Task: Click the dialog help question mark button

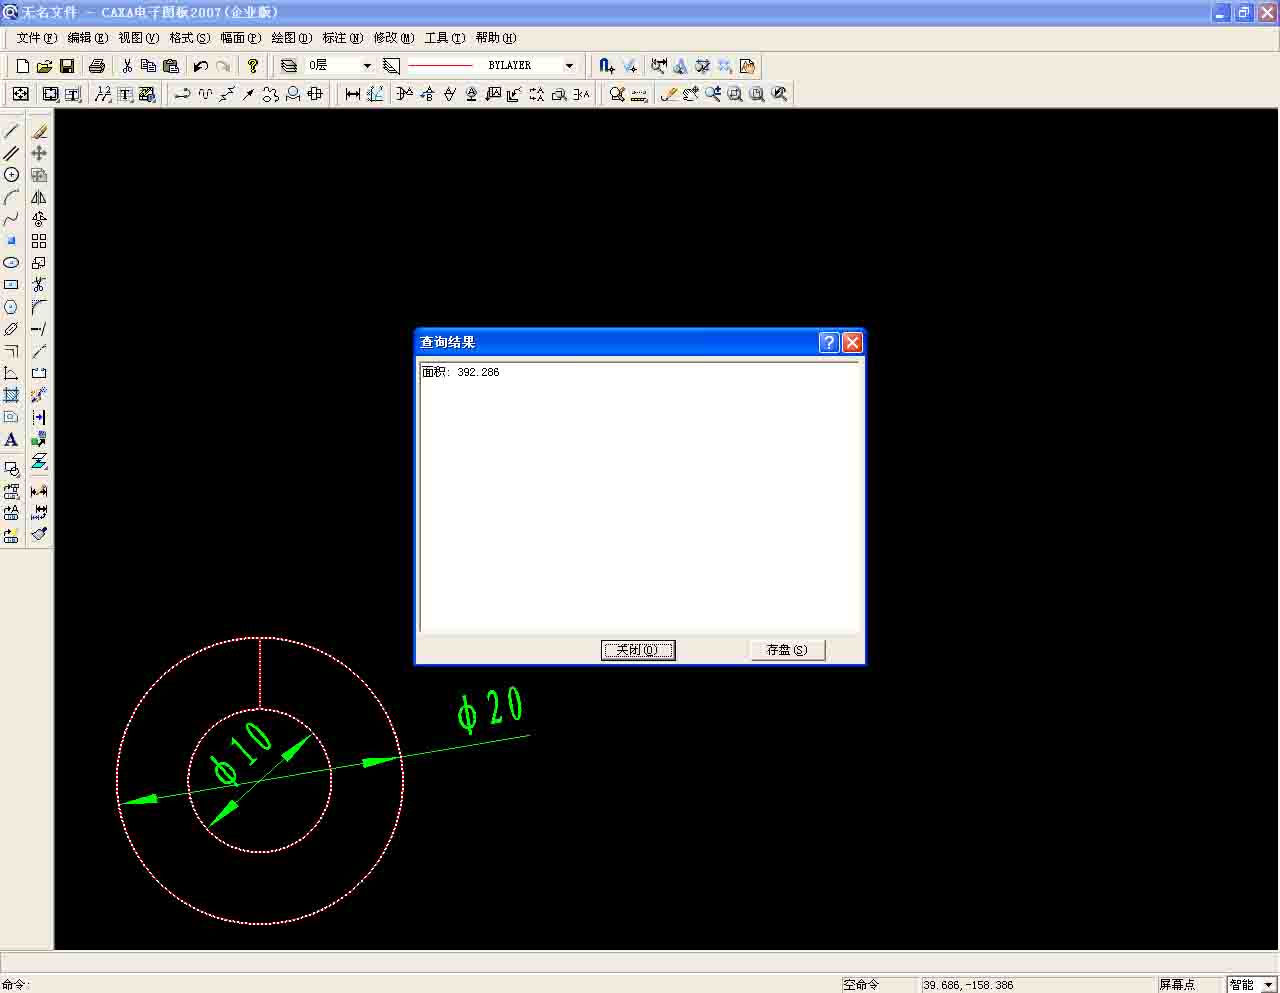Action: (829, 342)
